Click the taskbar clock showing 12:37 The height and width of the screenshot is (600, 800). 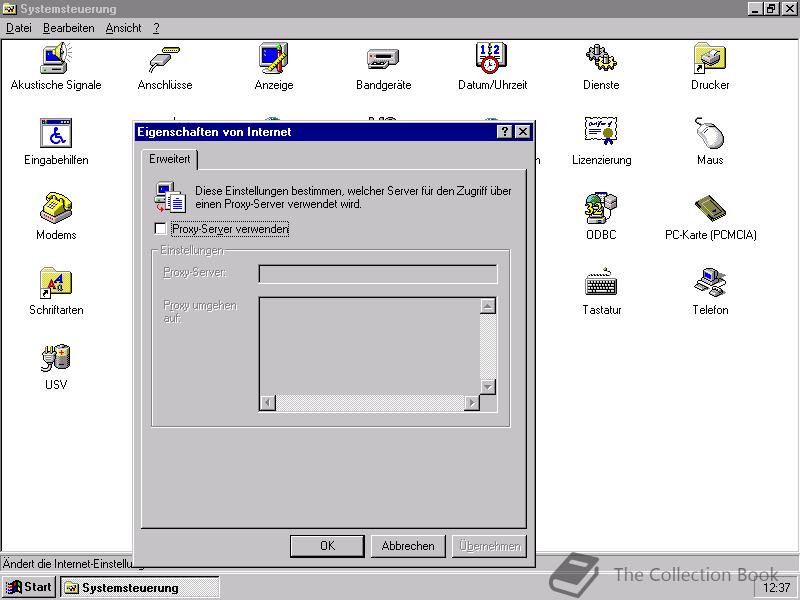click(777, 588)
